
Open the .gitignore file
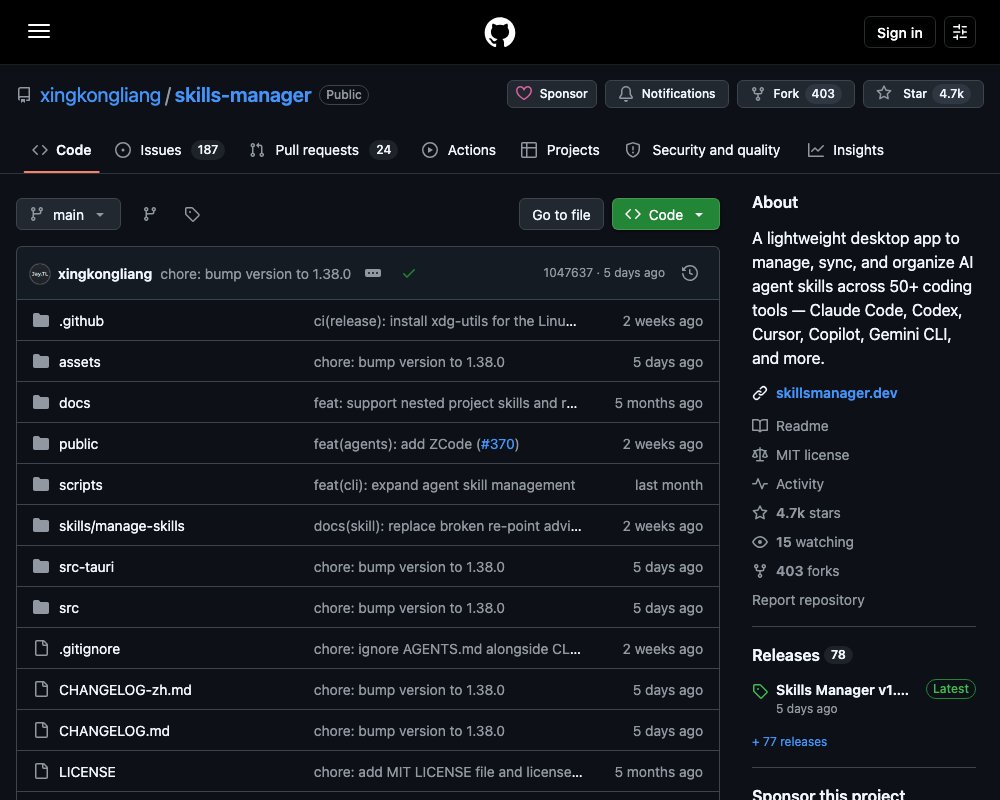tap(89, 649)
